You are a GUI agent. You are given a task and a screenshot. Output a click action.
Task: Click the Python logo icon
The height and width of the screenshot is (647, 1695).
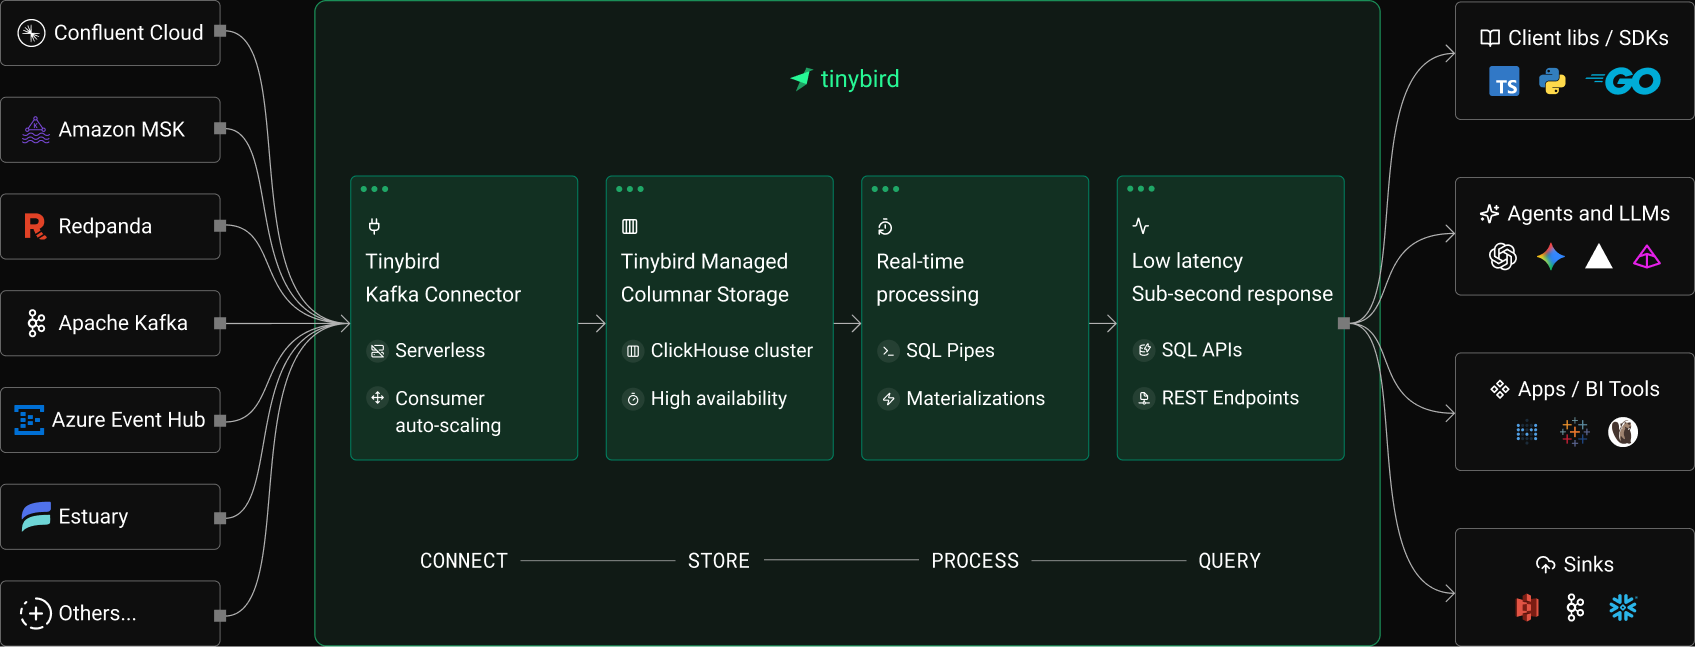pyautogui.click(x=1553, y=82)
